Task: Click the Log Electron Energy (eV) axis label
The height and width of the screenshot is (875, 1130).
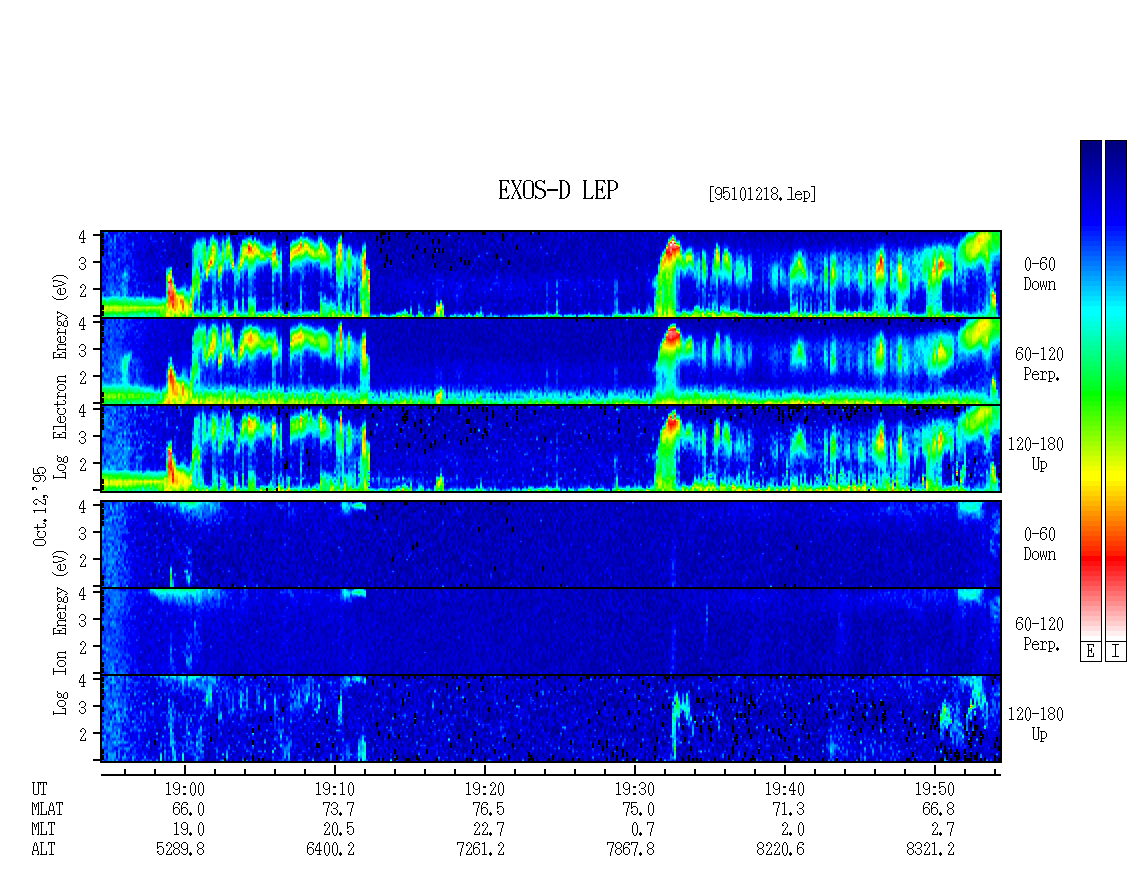Action: [60, 375]
